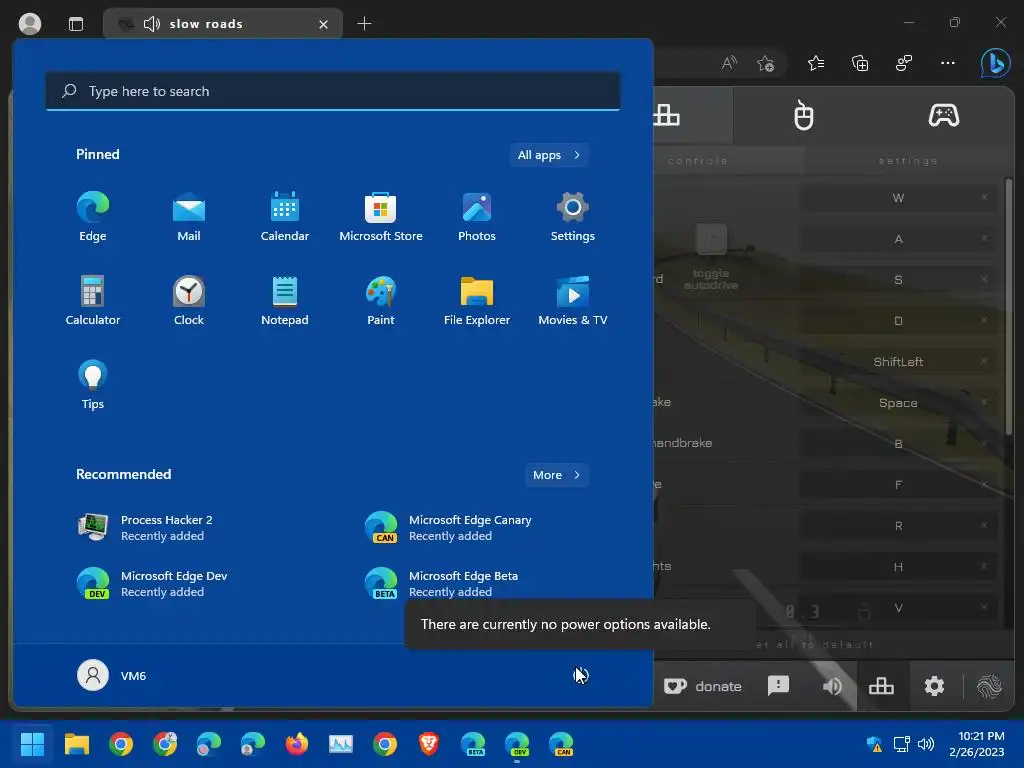Open Edge Canary from taskbar
Viewport: 1024px width, 768px height.
click(561, 744)
